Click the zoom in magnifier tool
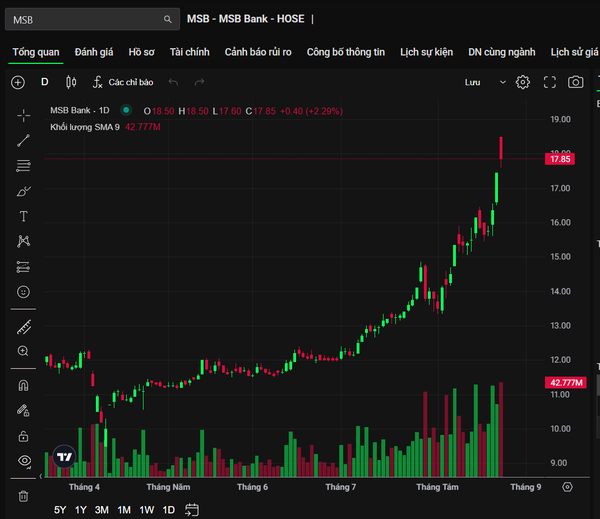Screen dimensions: 600x519 [x=23, y=351]
